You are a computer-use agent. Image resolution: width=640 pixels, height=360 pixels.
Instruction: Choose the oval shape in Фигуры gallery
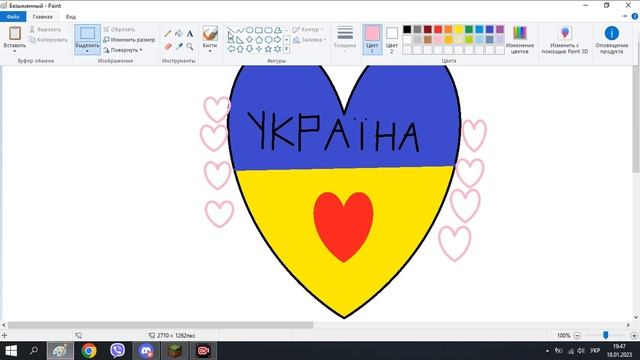pos(249,30)
